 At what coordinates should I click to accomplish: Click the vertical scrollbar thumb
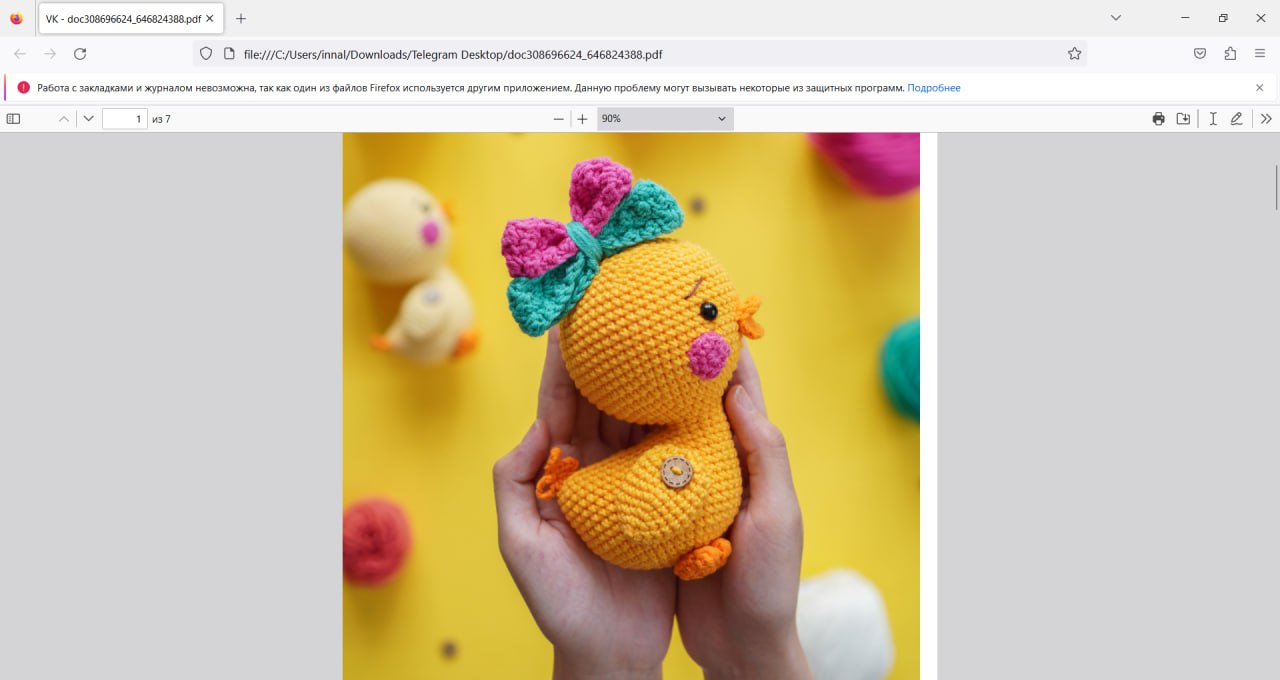pyautogui.click(x=1276, y=187)
